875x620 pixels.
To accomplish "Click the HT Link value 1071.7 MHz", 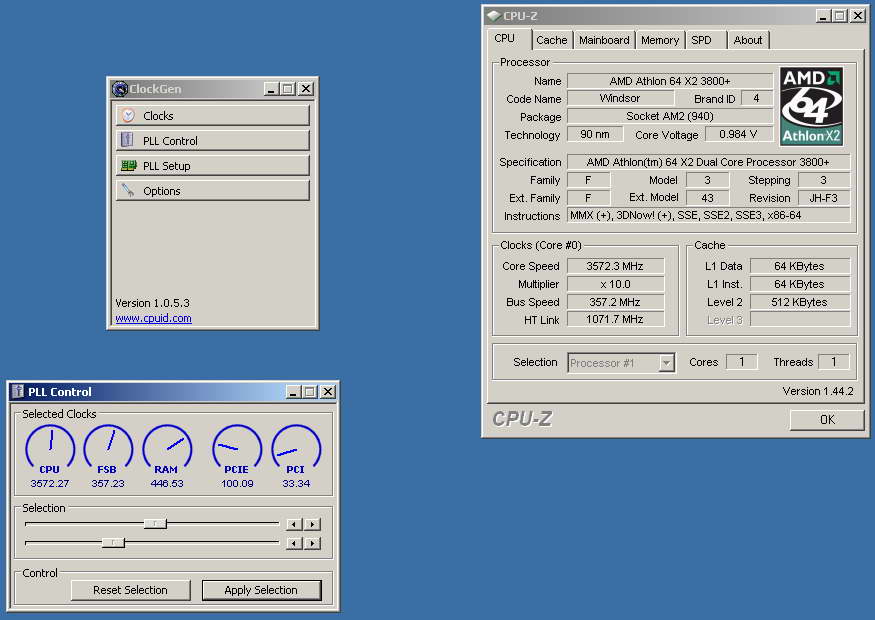I will 616,319.
